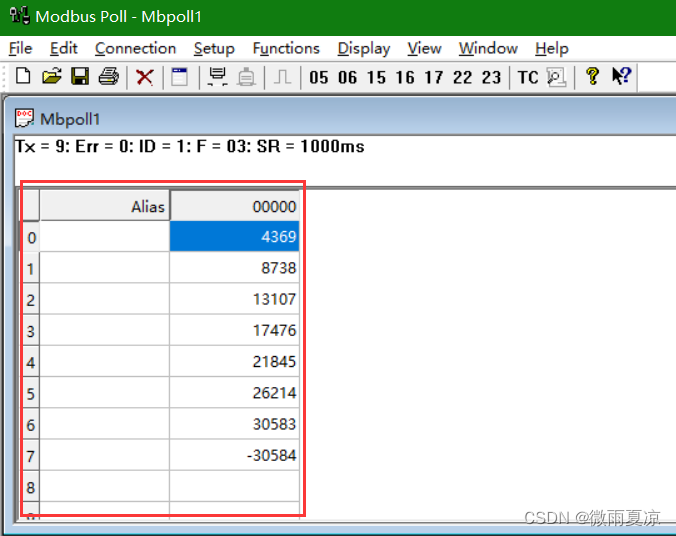Click the New document icon
The width and height of the screenshot is (676, 536).
point(23,77)
